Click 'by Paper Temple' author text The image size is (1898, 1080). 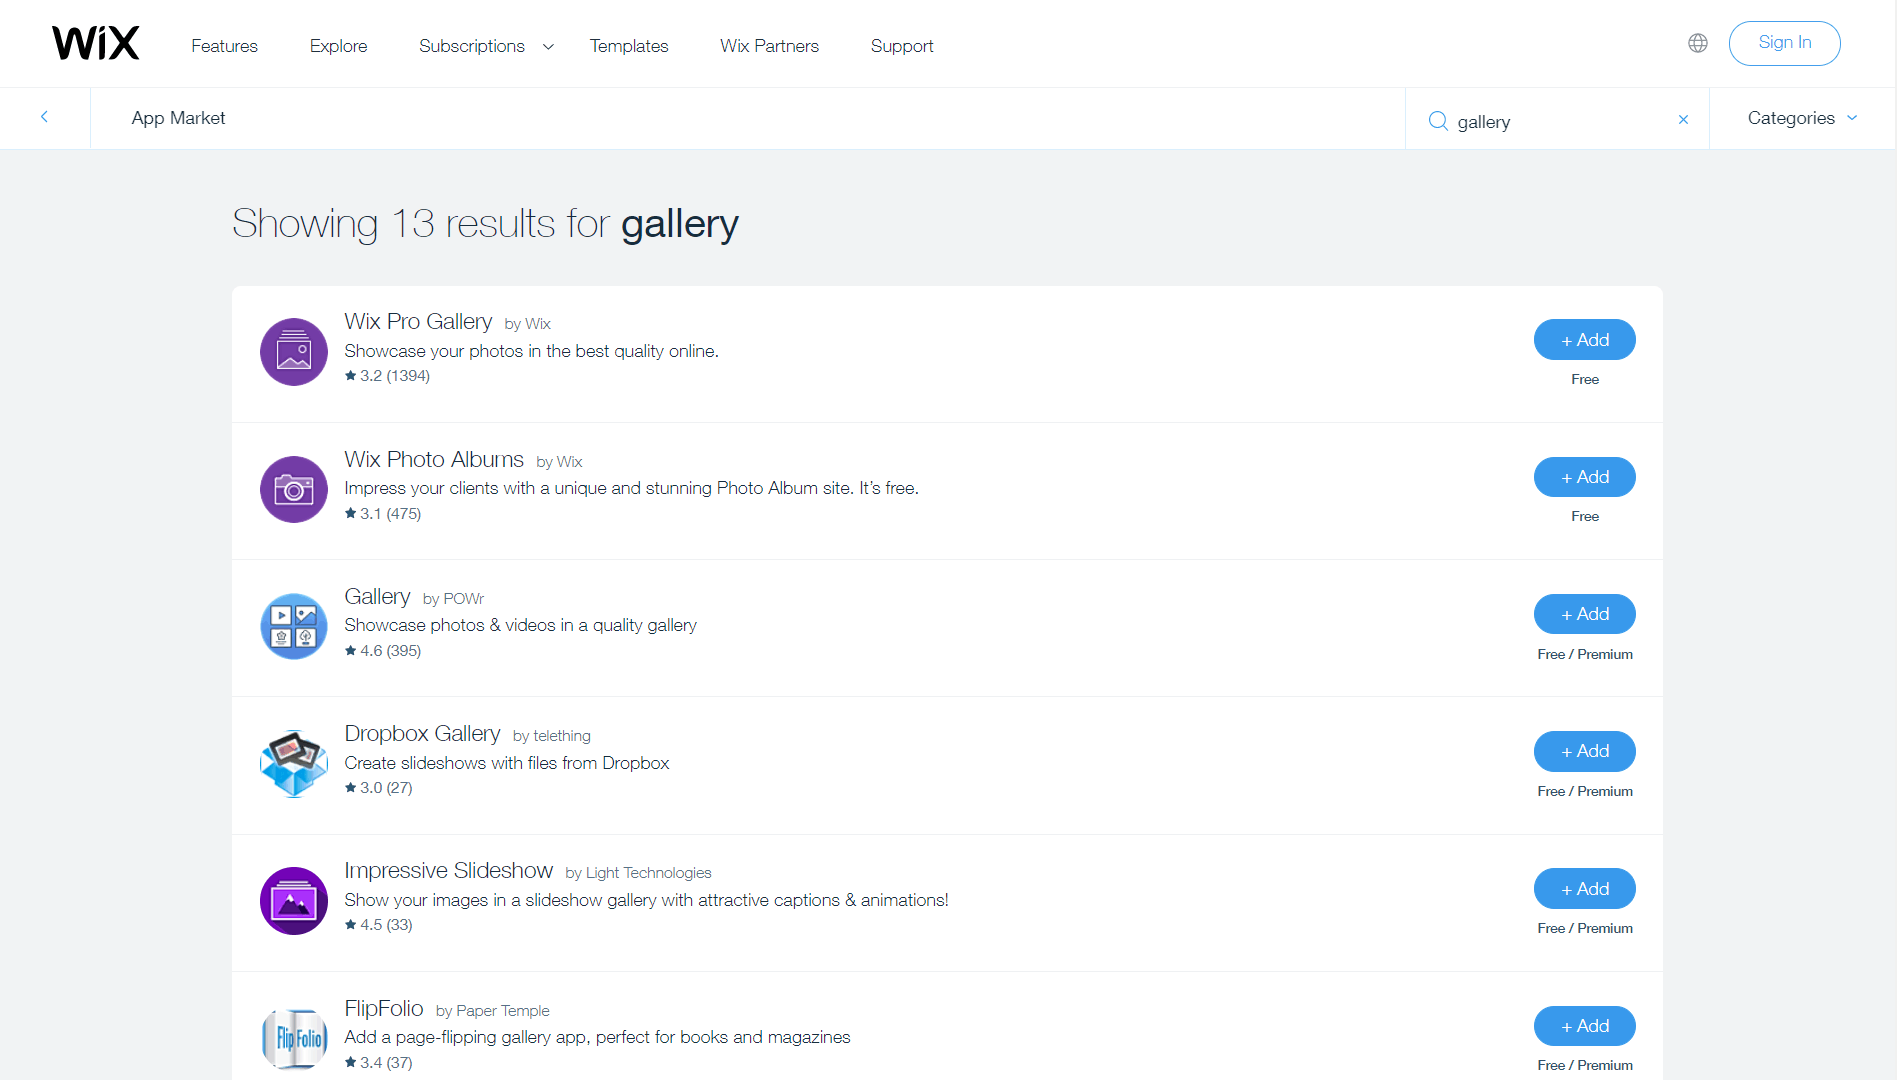point(492,1011)
